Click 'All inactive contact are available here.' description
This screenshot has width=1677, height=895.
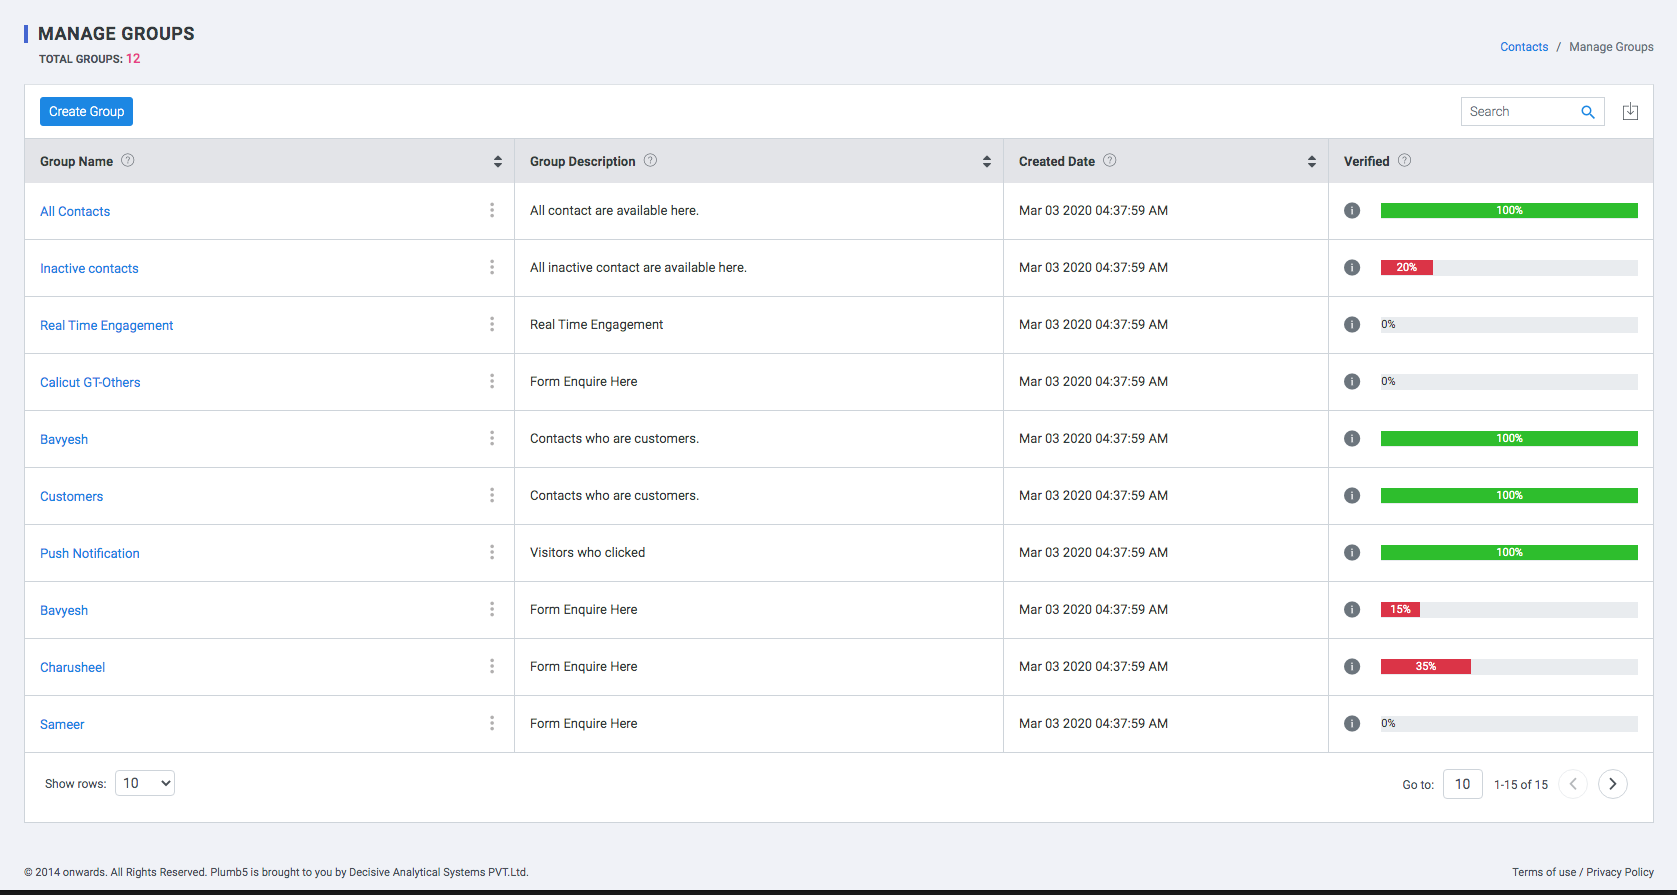(x=638, y=267)
